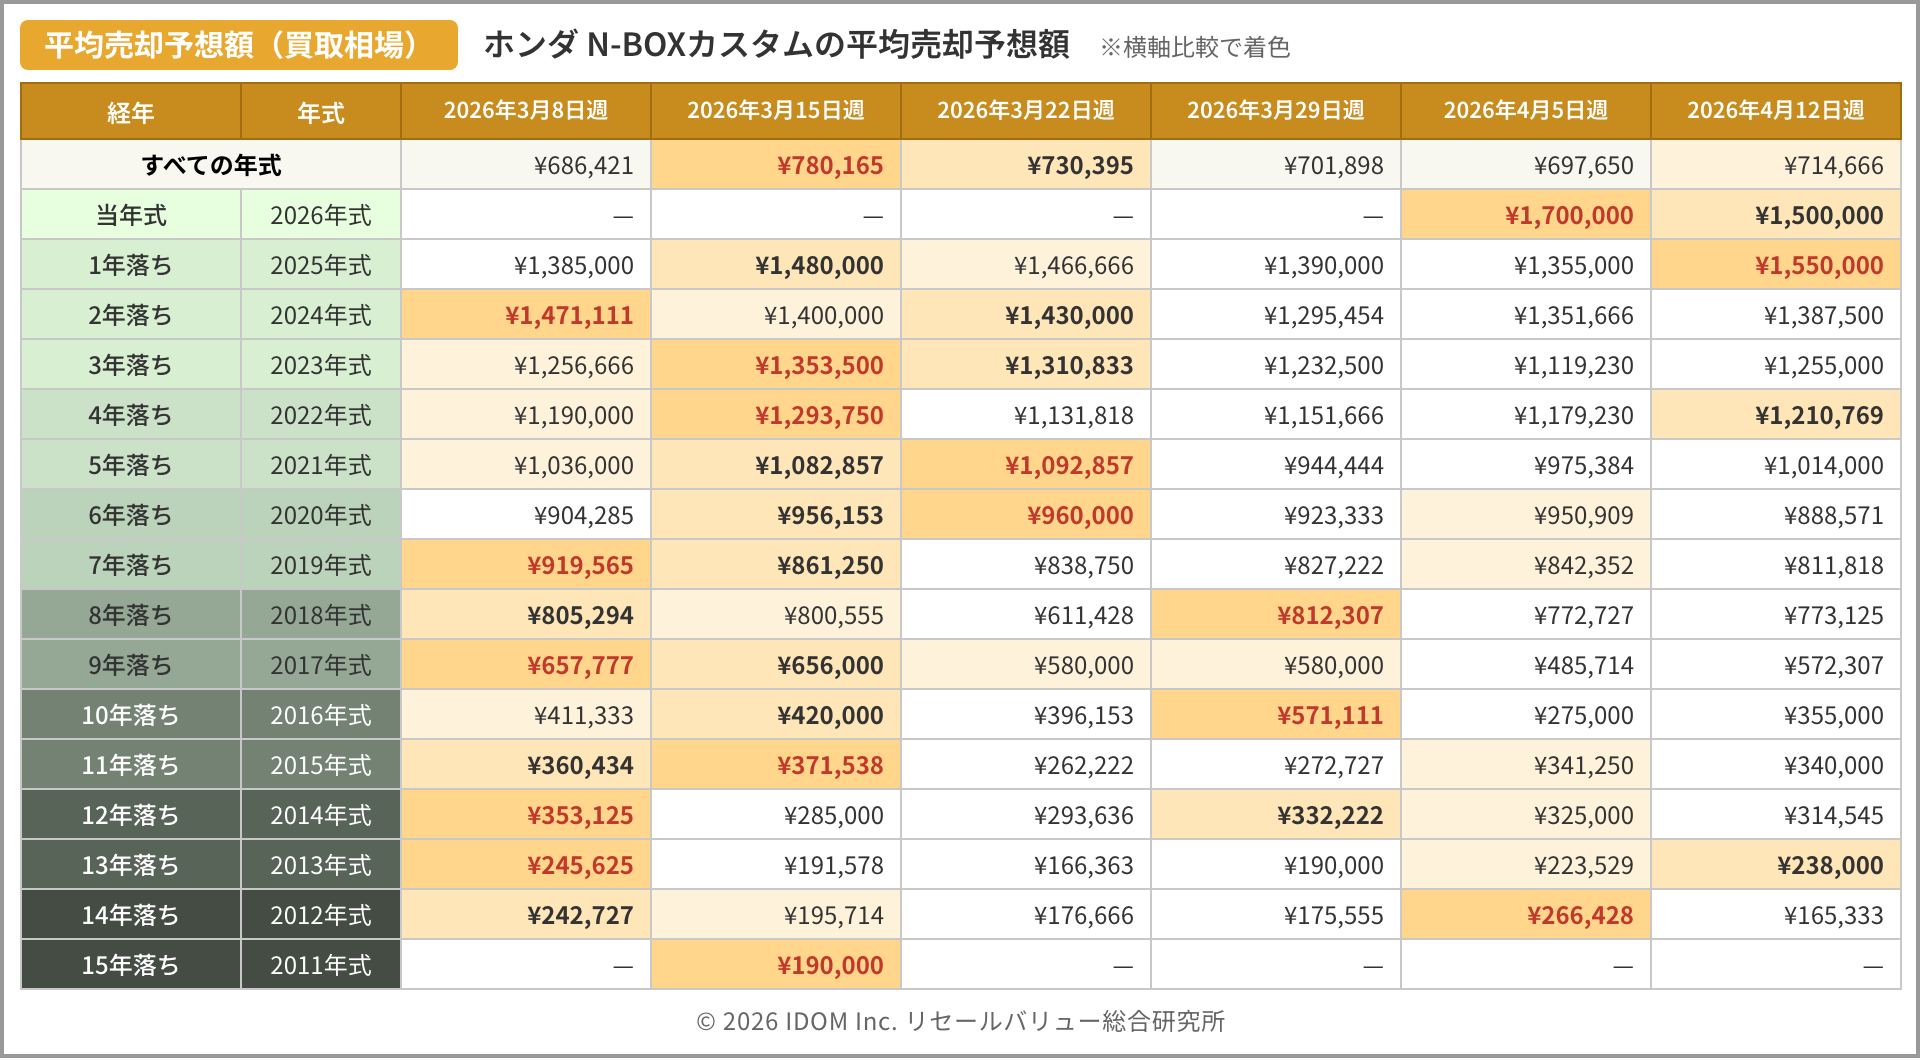Select the 2025年式 model year cell

tap(320, 265)
